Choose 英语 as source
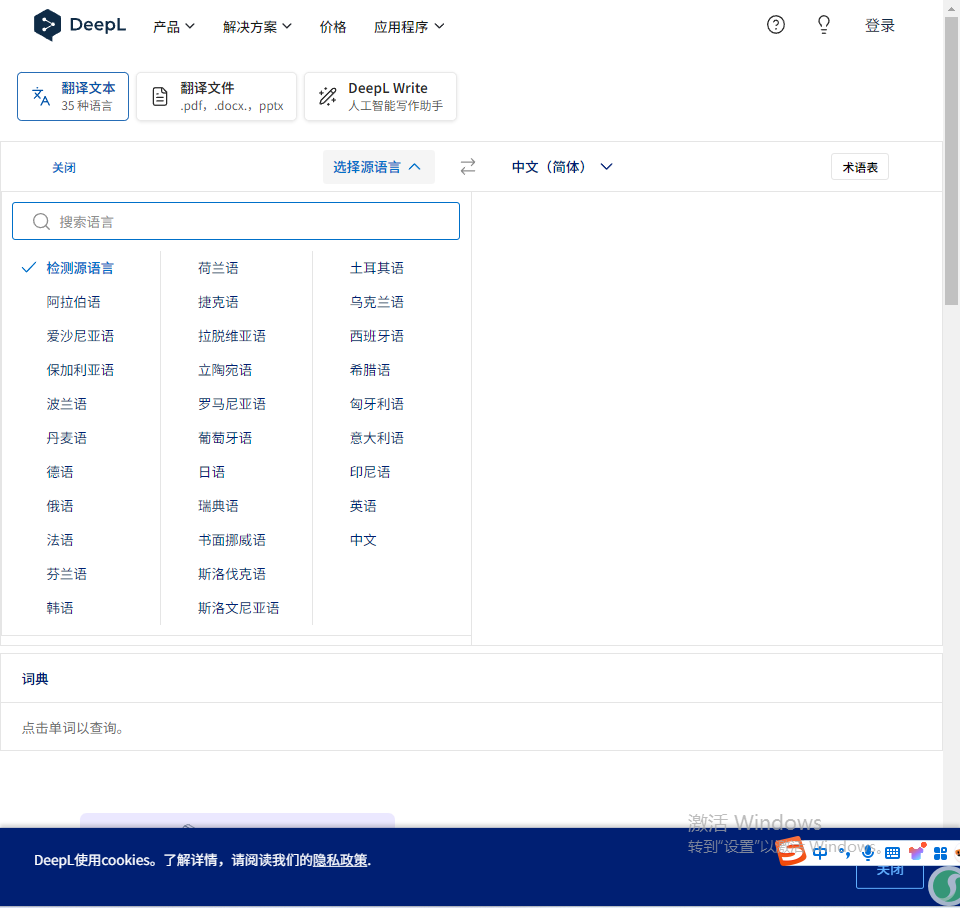This screenshot has width=960, height=908. click(x=363, y=506)
